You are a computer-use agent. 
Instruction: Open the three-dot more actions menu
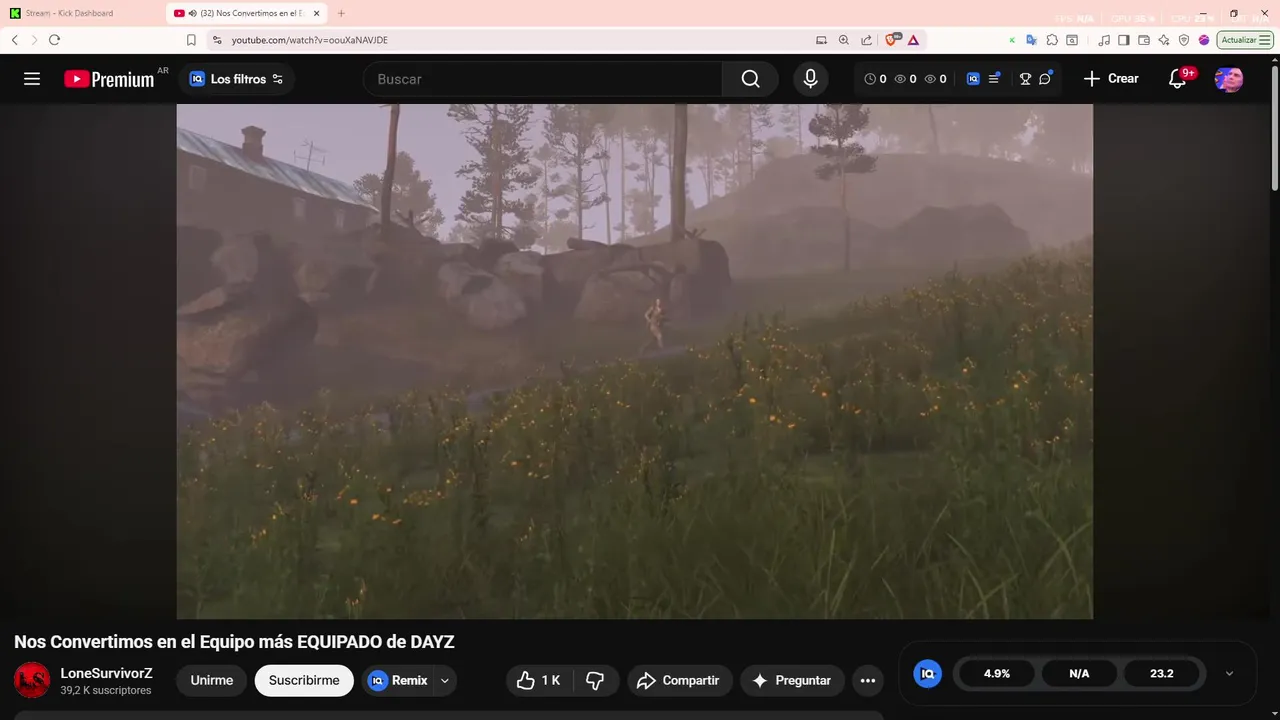click(868, 680)
